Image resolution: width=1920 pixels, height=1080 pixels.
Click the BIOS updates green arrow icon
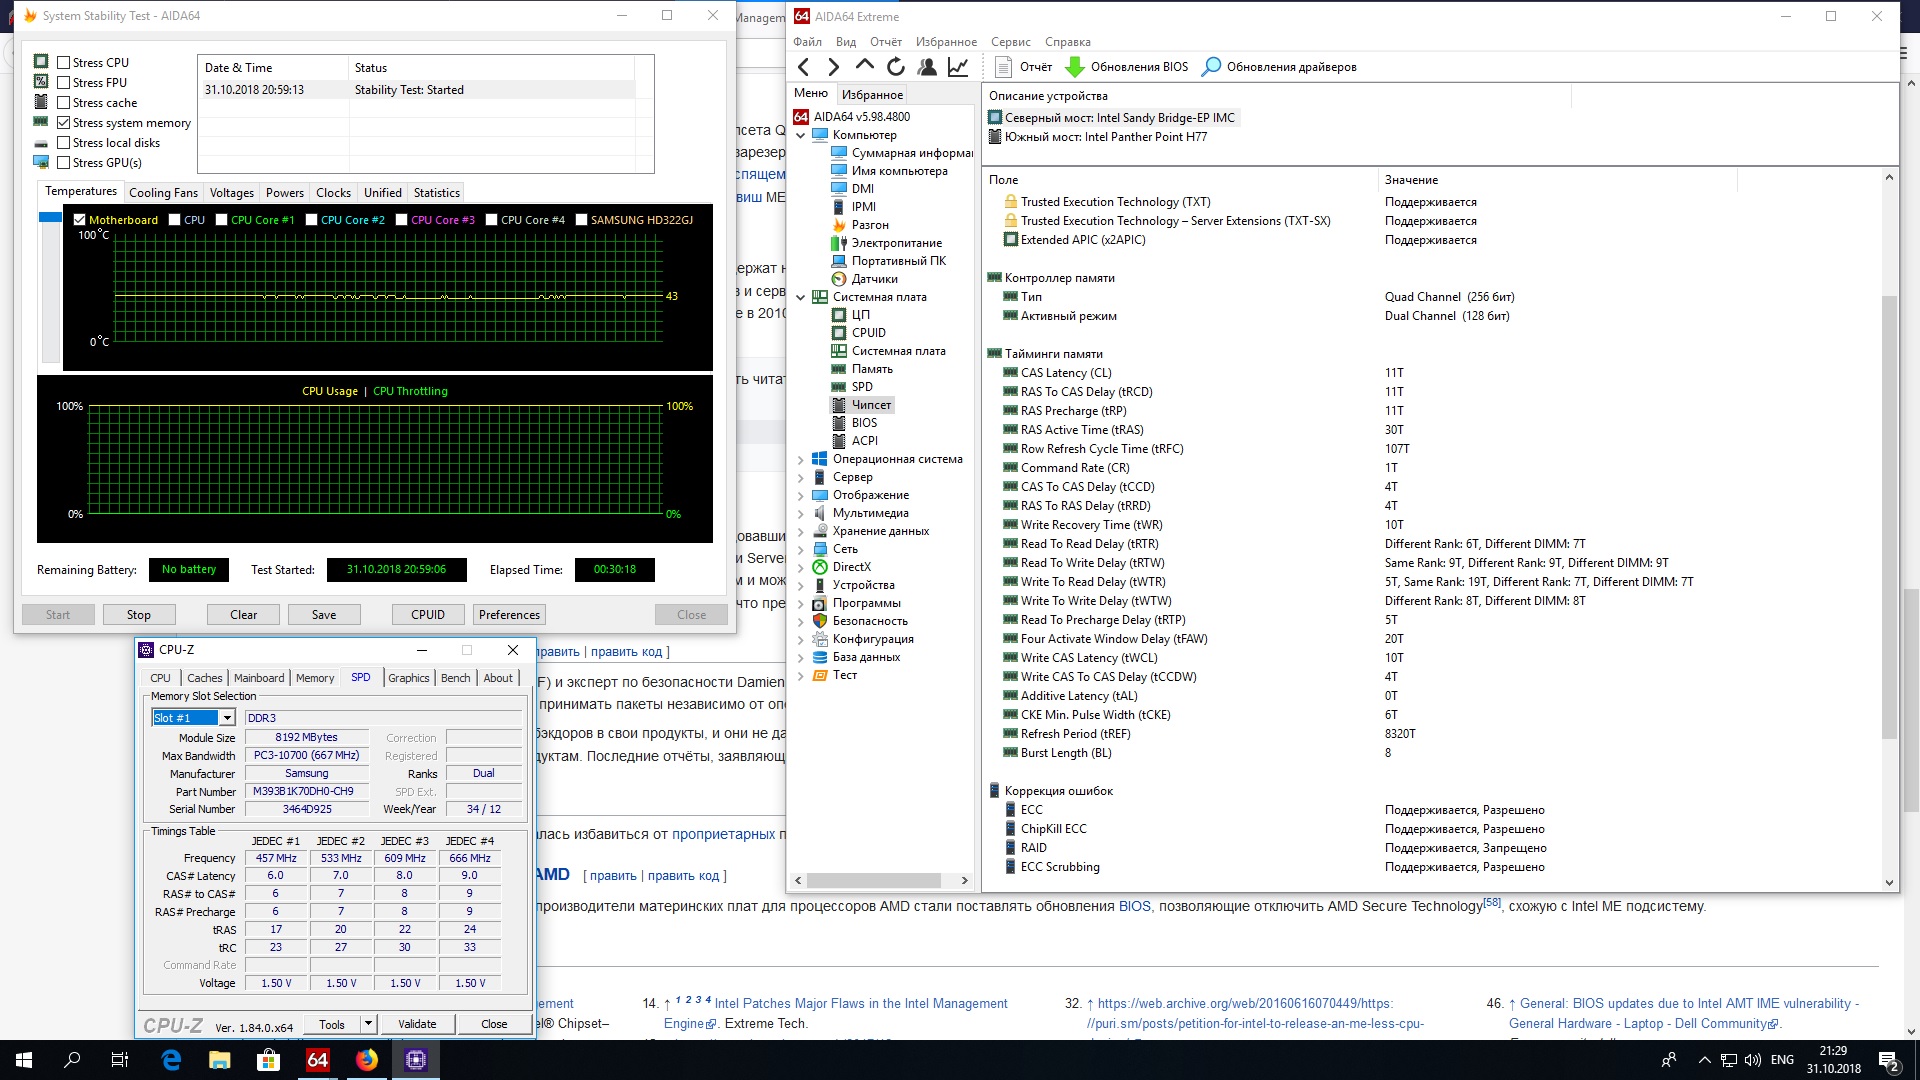click(x=1075, y=67)
